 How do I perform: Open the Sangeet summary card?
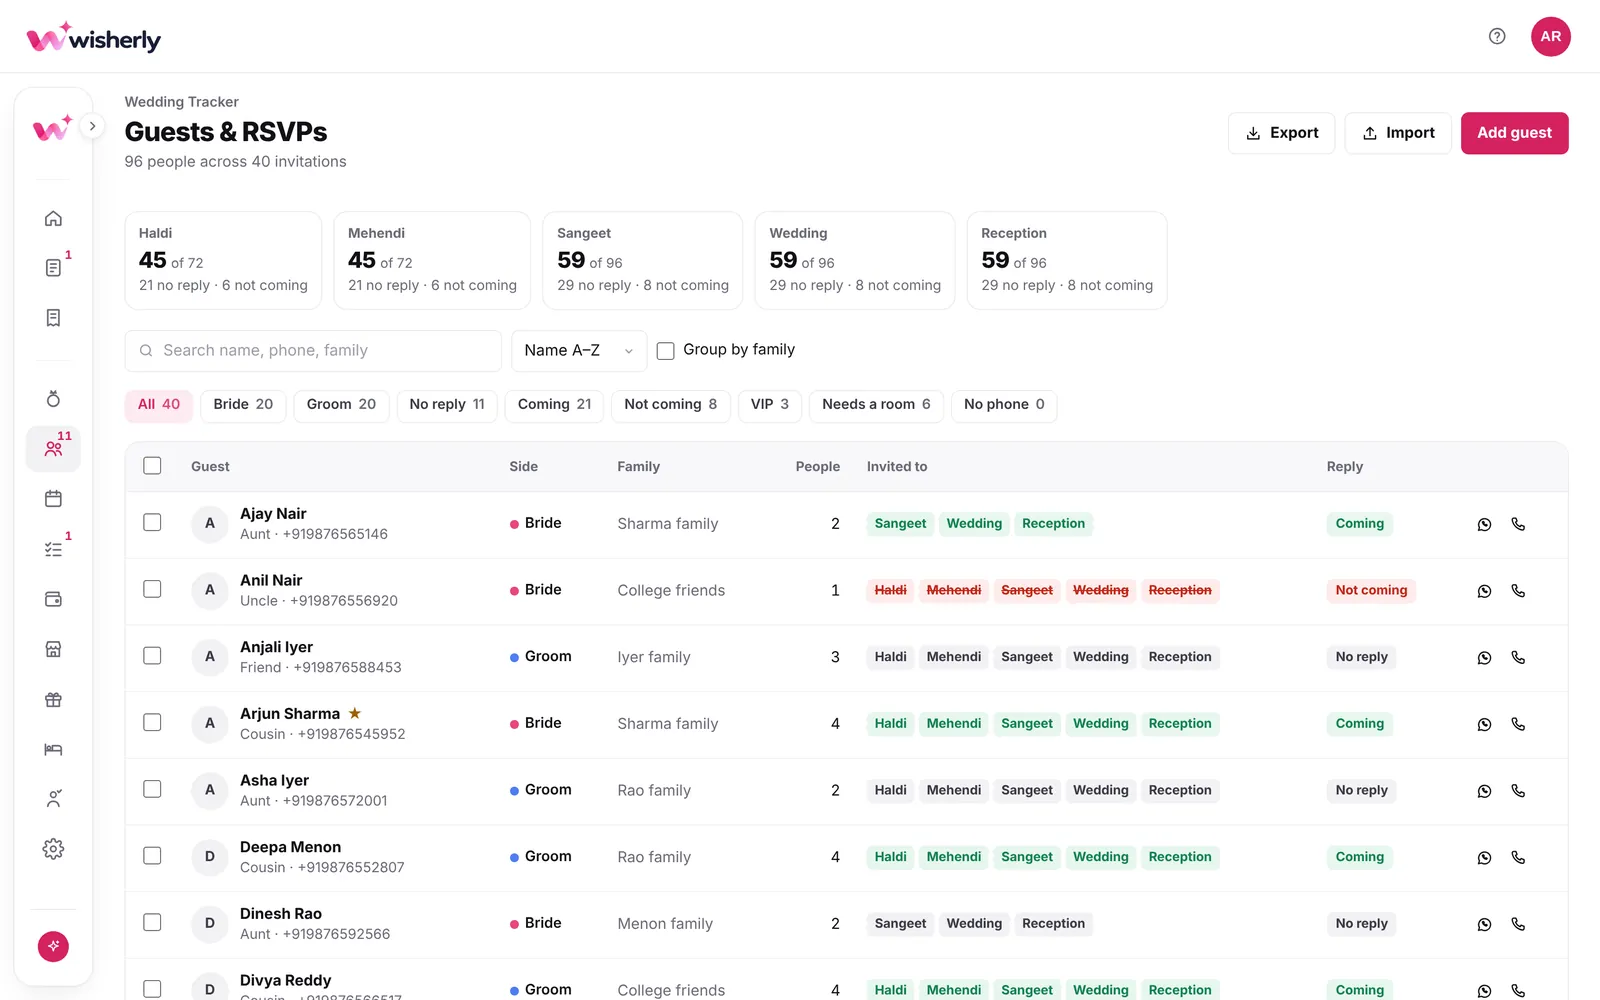coord(642,260)
